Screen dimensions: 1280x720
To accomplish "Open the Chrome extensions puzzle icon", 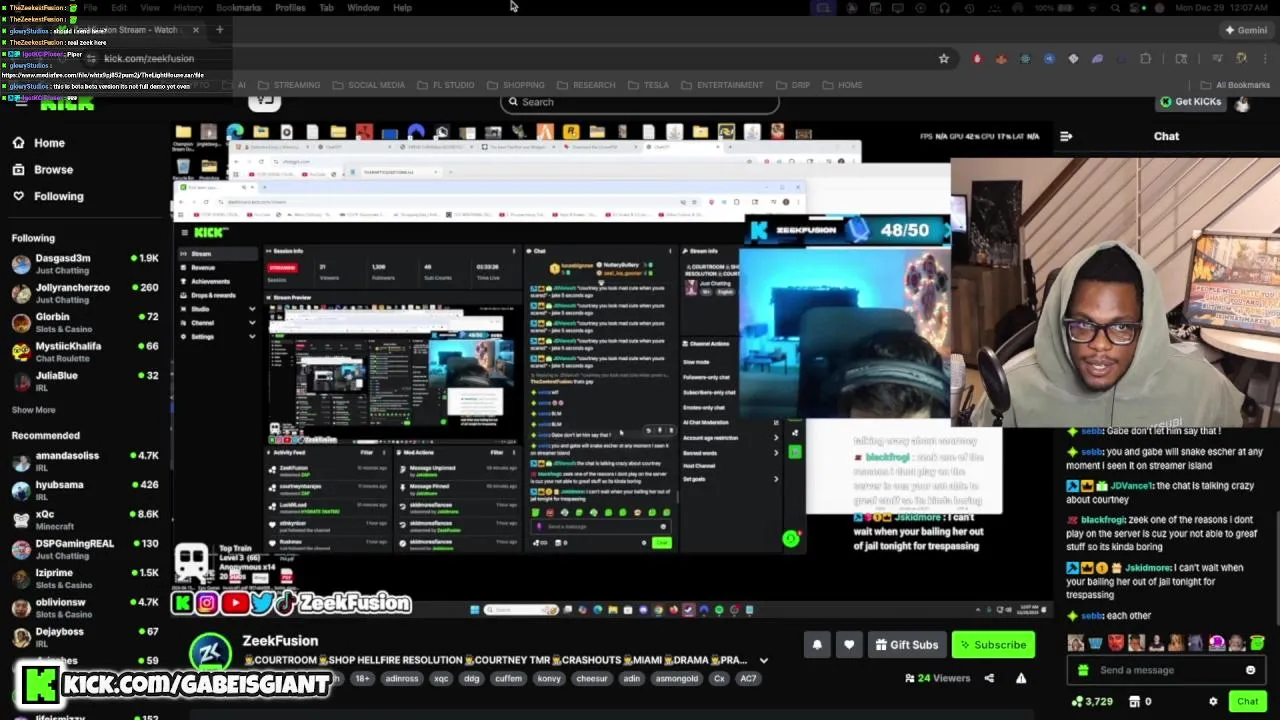I will (1145, 59).
